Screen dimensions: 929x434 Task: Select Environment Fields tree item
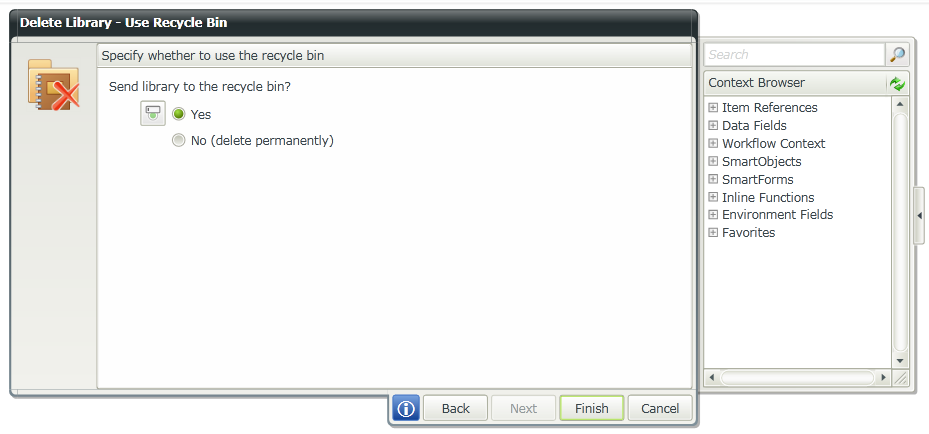coord(777,215)
